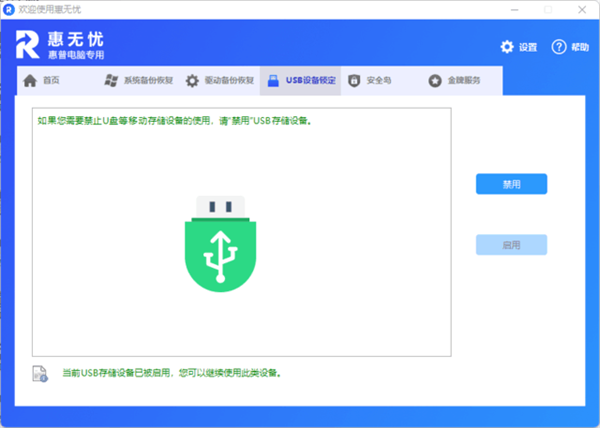The width and height of the screenshot is (600, 428).
Task: Select the USB设备锁定 tab
Action: 300,81
